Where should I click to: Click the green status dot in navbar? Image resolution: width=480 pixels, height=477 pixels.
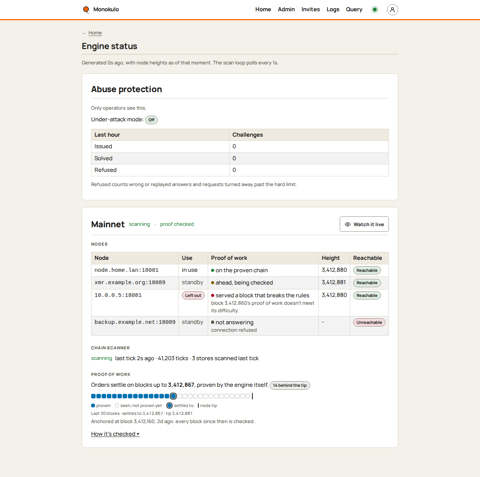click(x=375, y=10)
